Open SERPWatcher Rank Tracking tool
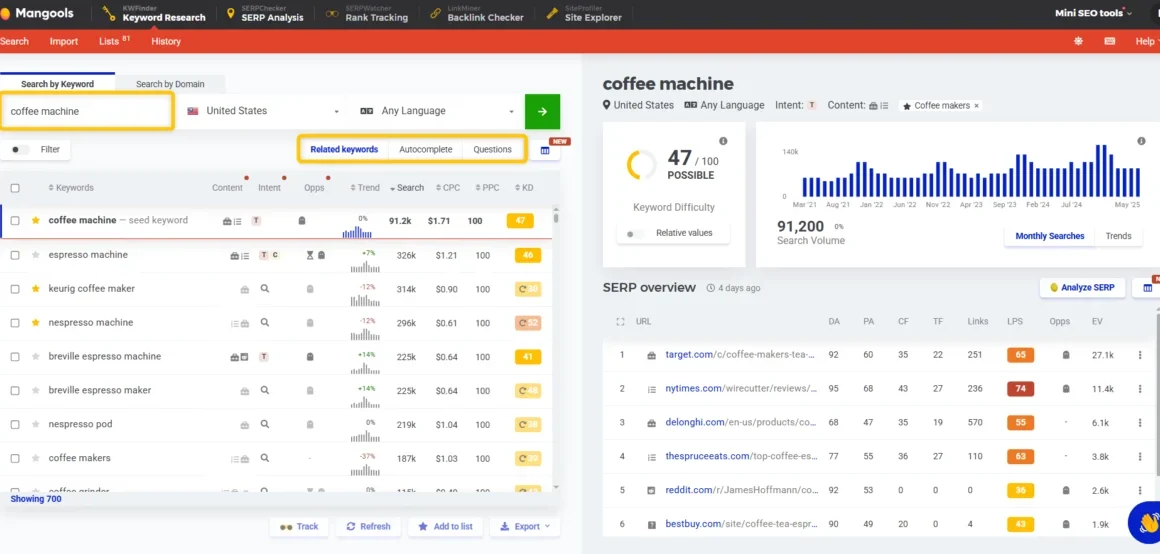Image resolution: width=1160 pixels, height=554 pixels. [x=367, y=14]
